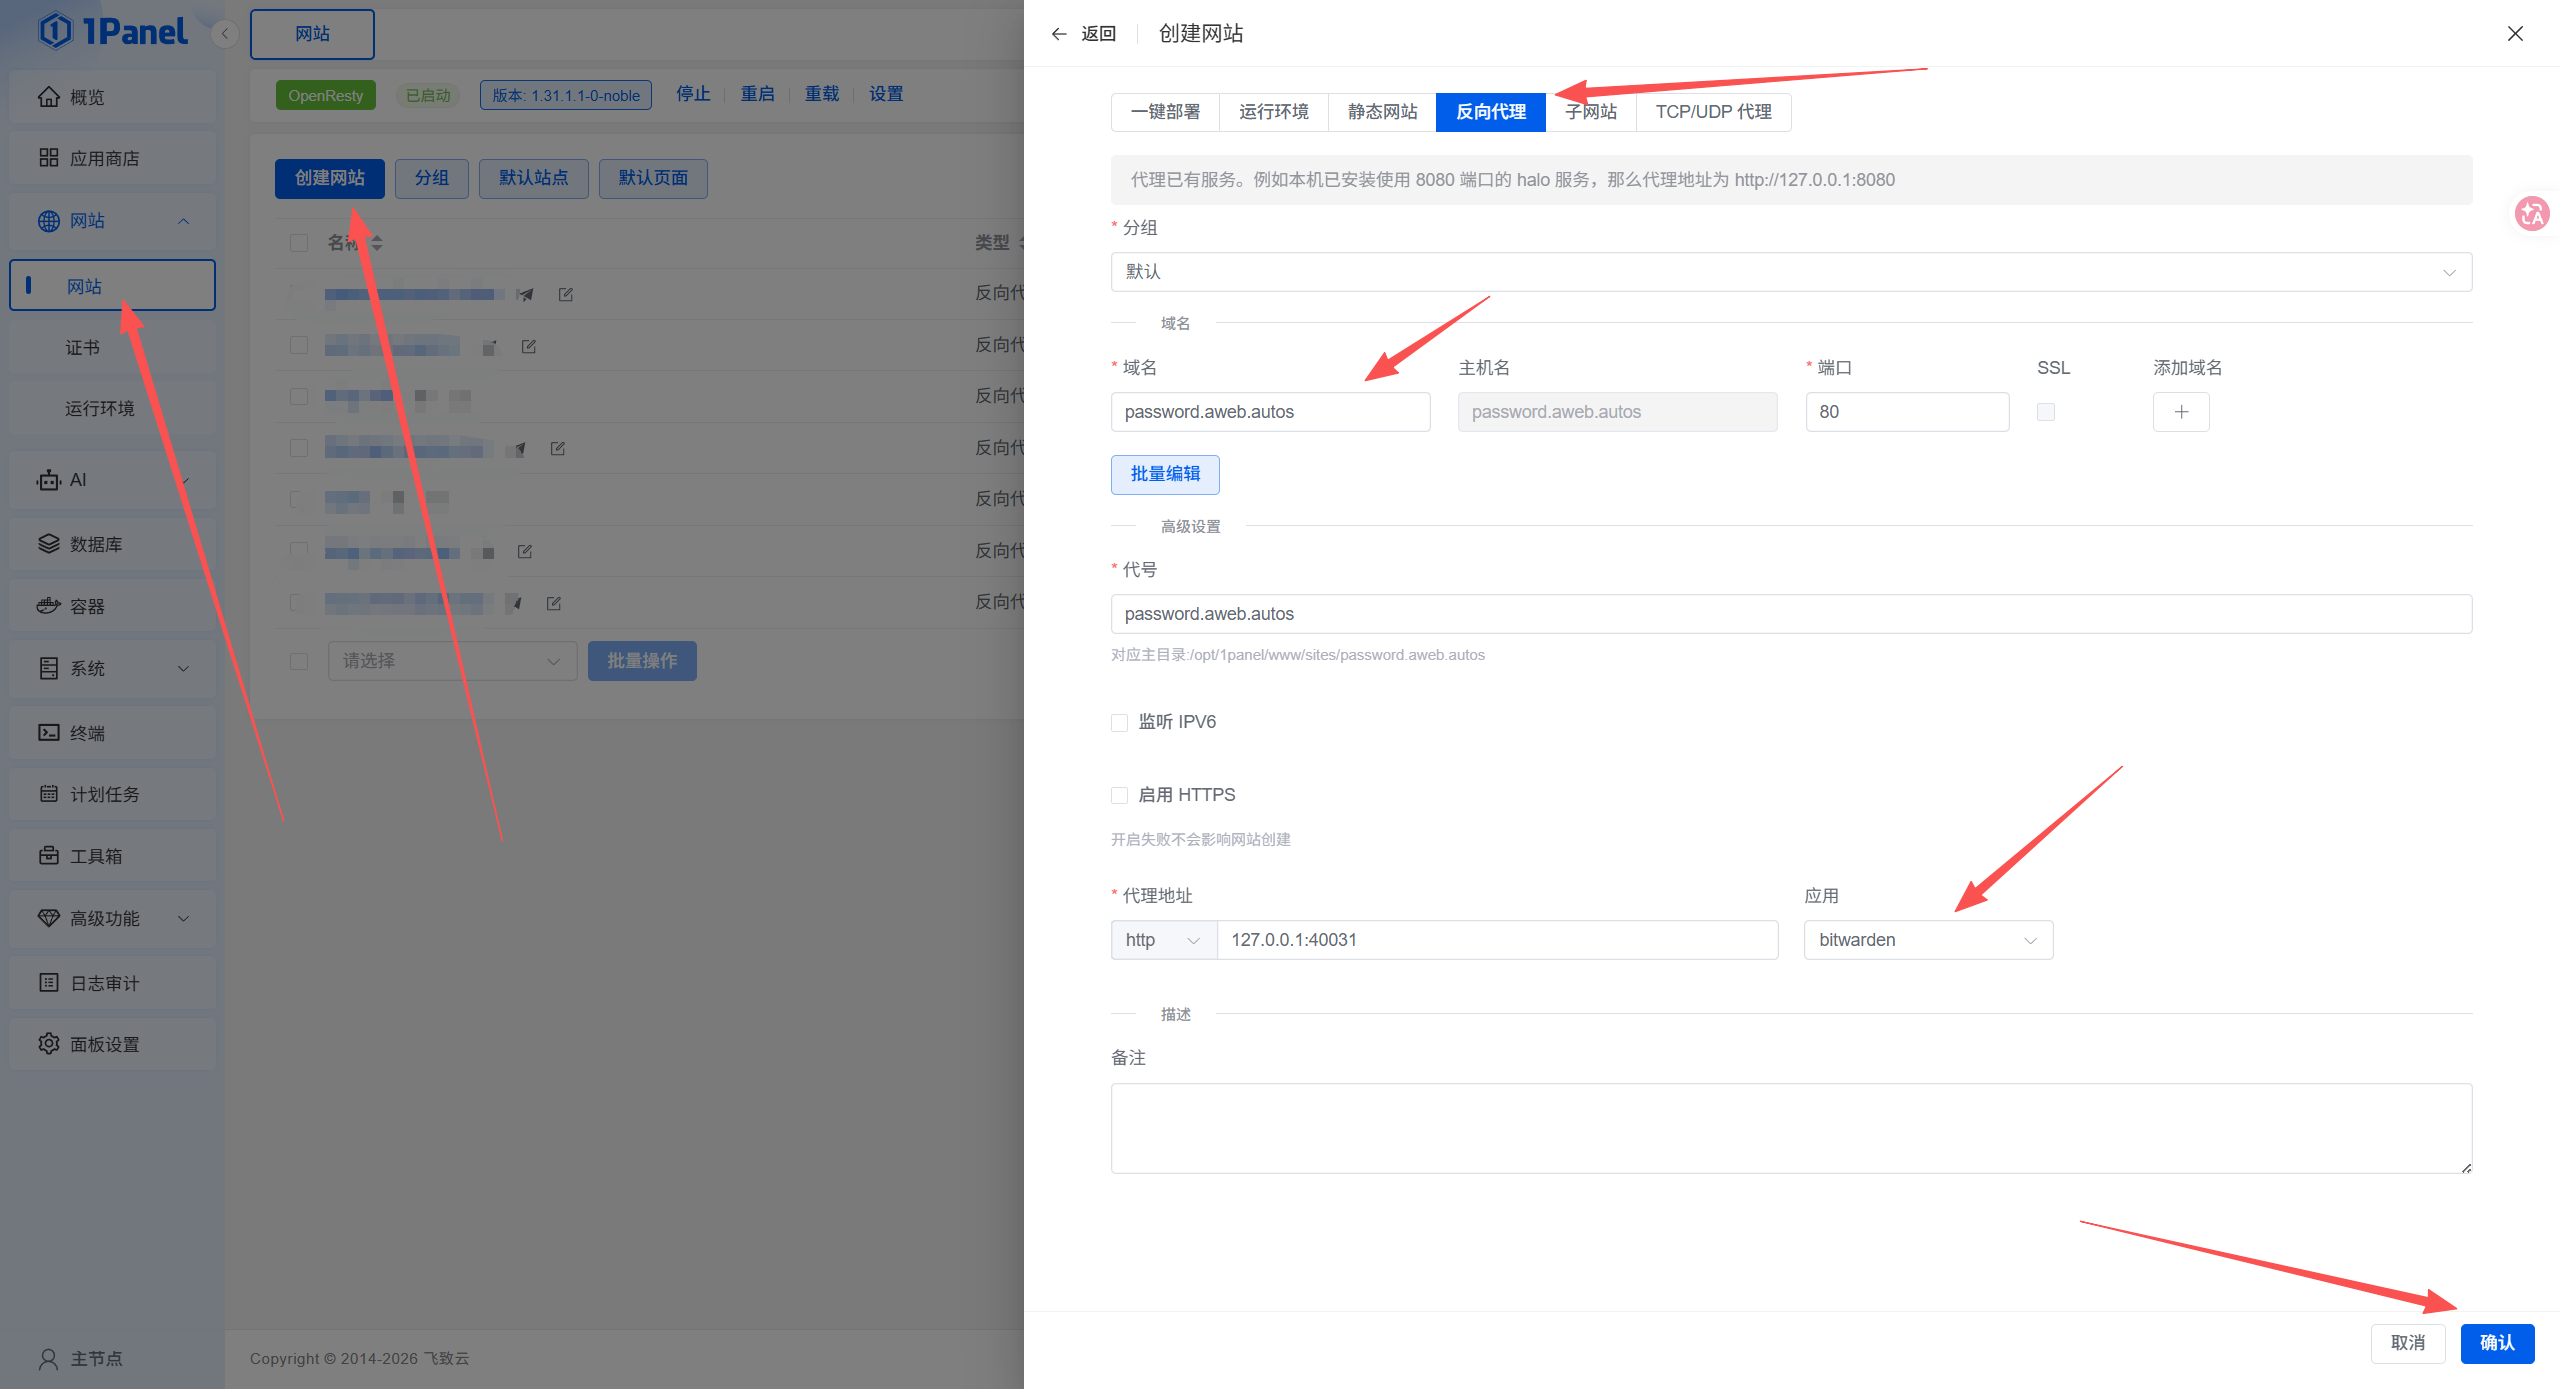The width and height of the screenshot is (2560, 1389).
Task: Collapse the sidebar with the chevron icon
Action: point(225,34)
